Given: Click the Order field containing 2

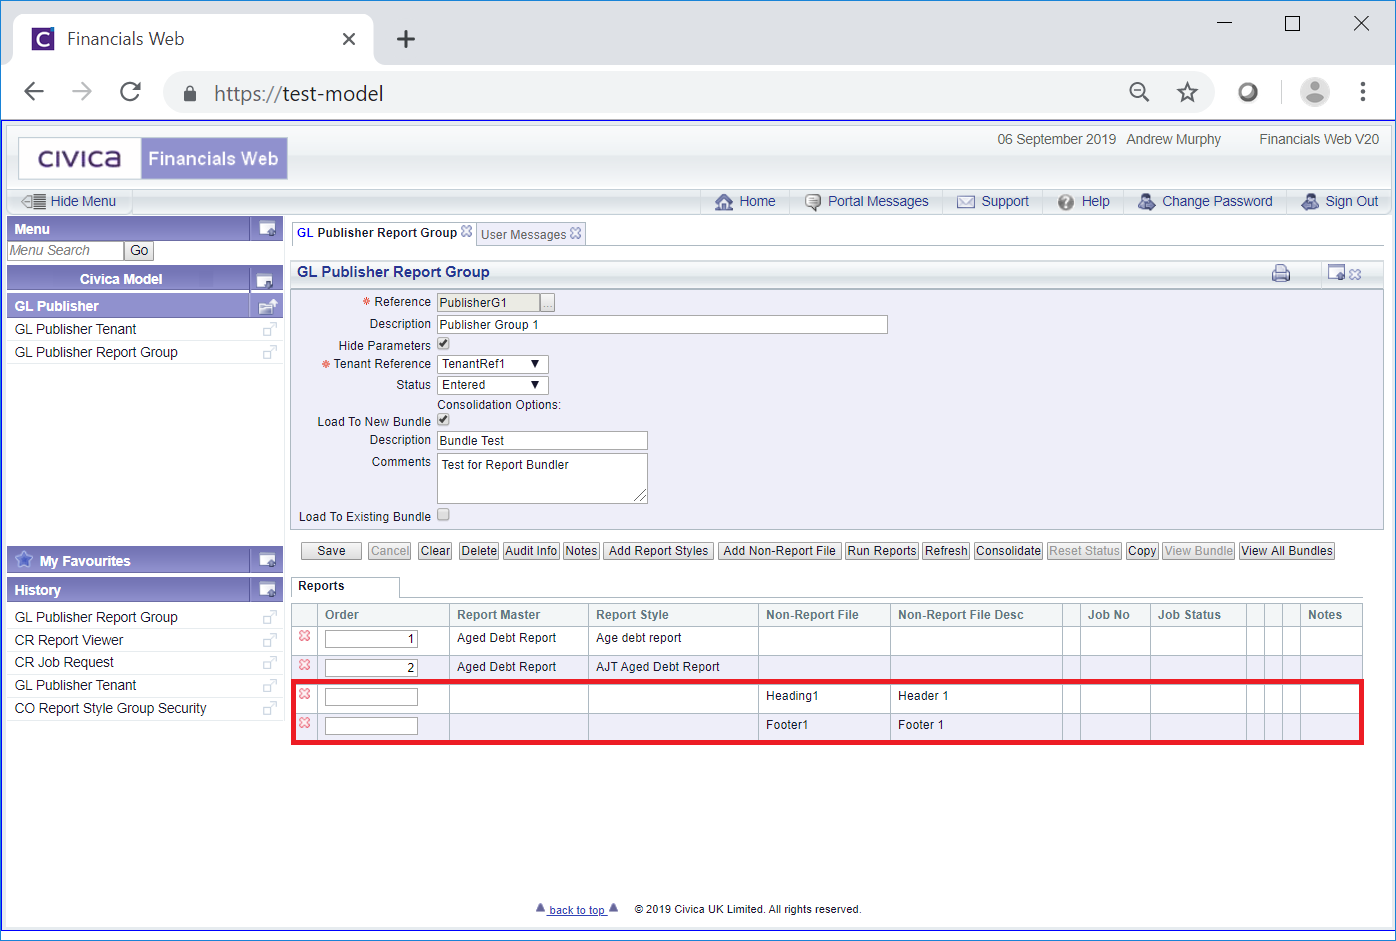Looking at the screenshot, I should tap(371, 668).
